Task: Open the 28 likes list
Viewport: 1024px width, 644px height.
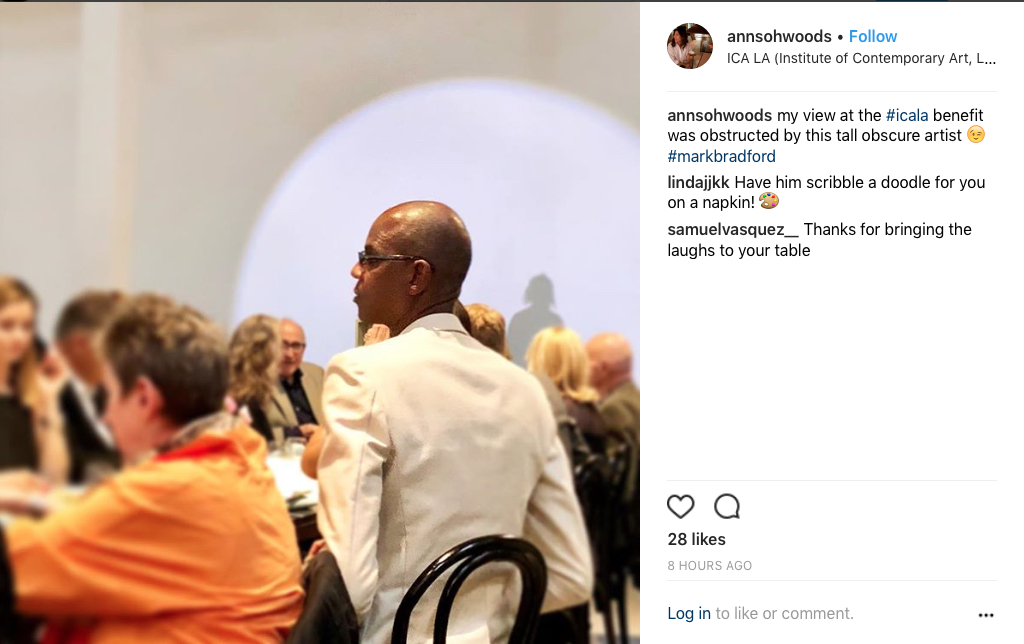Action: pos(696,539)
